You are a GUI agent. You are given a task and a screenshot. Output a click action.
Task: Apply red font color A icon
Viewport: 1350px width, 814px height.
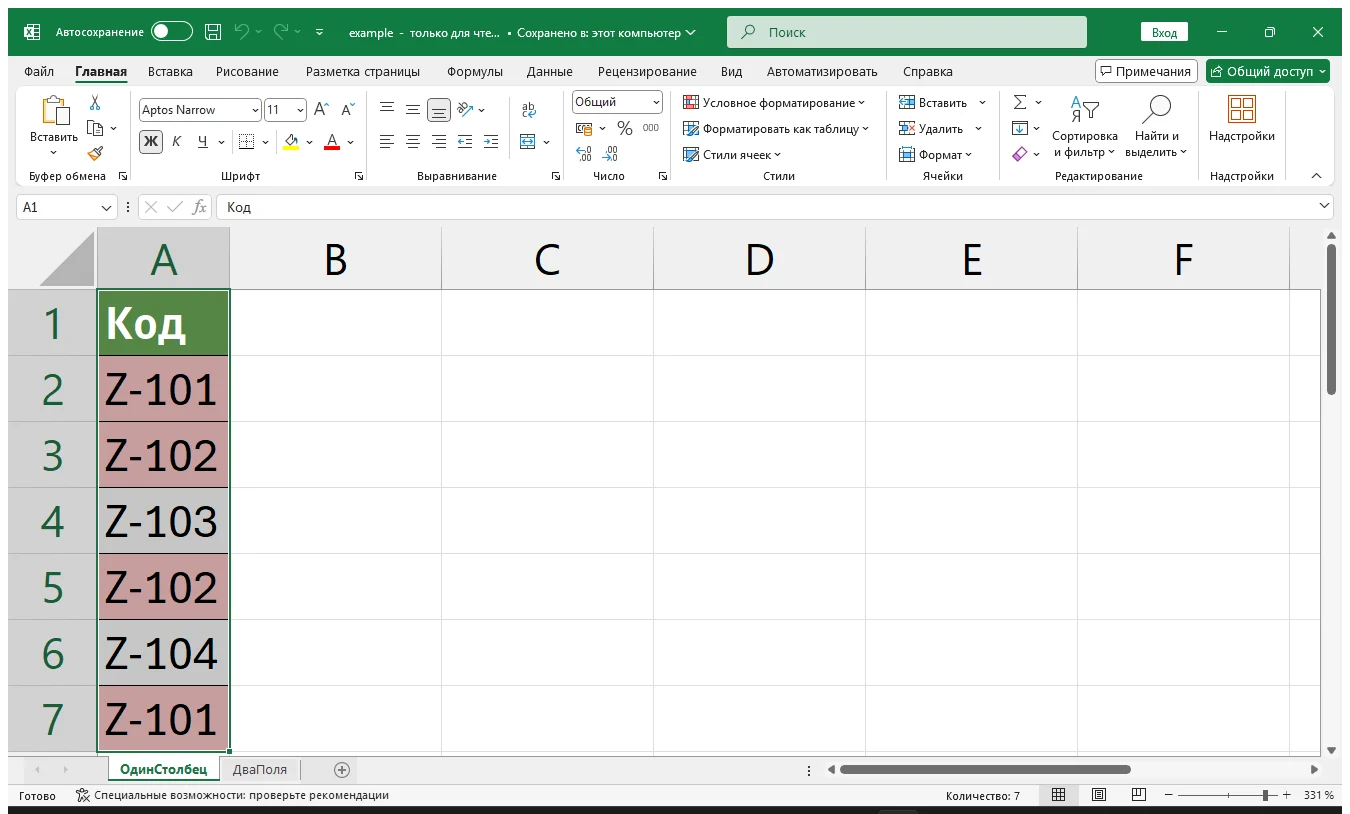coord(333,142)
